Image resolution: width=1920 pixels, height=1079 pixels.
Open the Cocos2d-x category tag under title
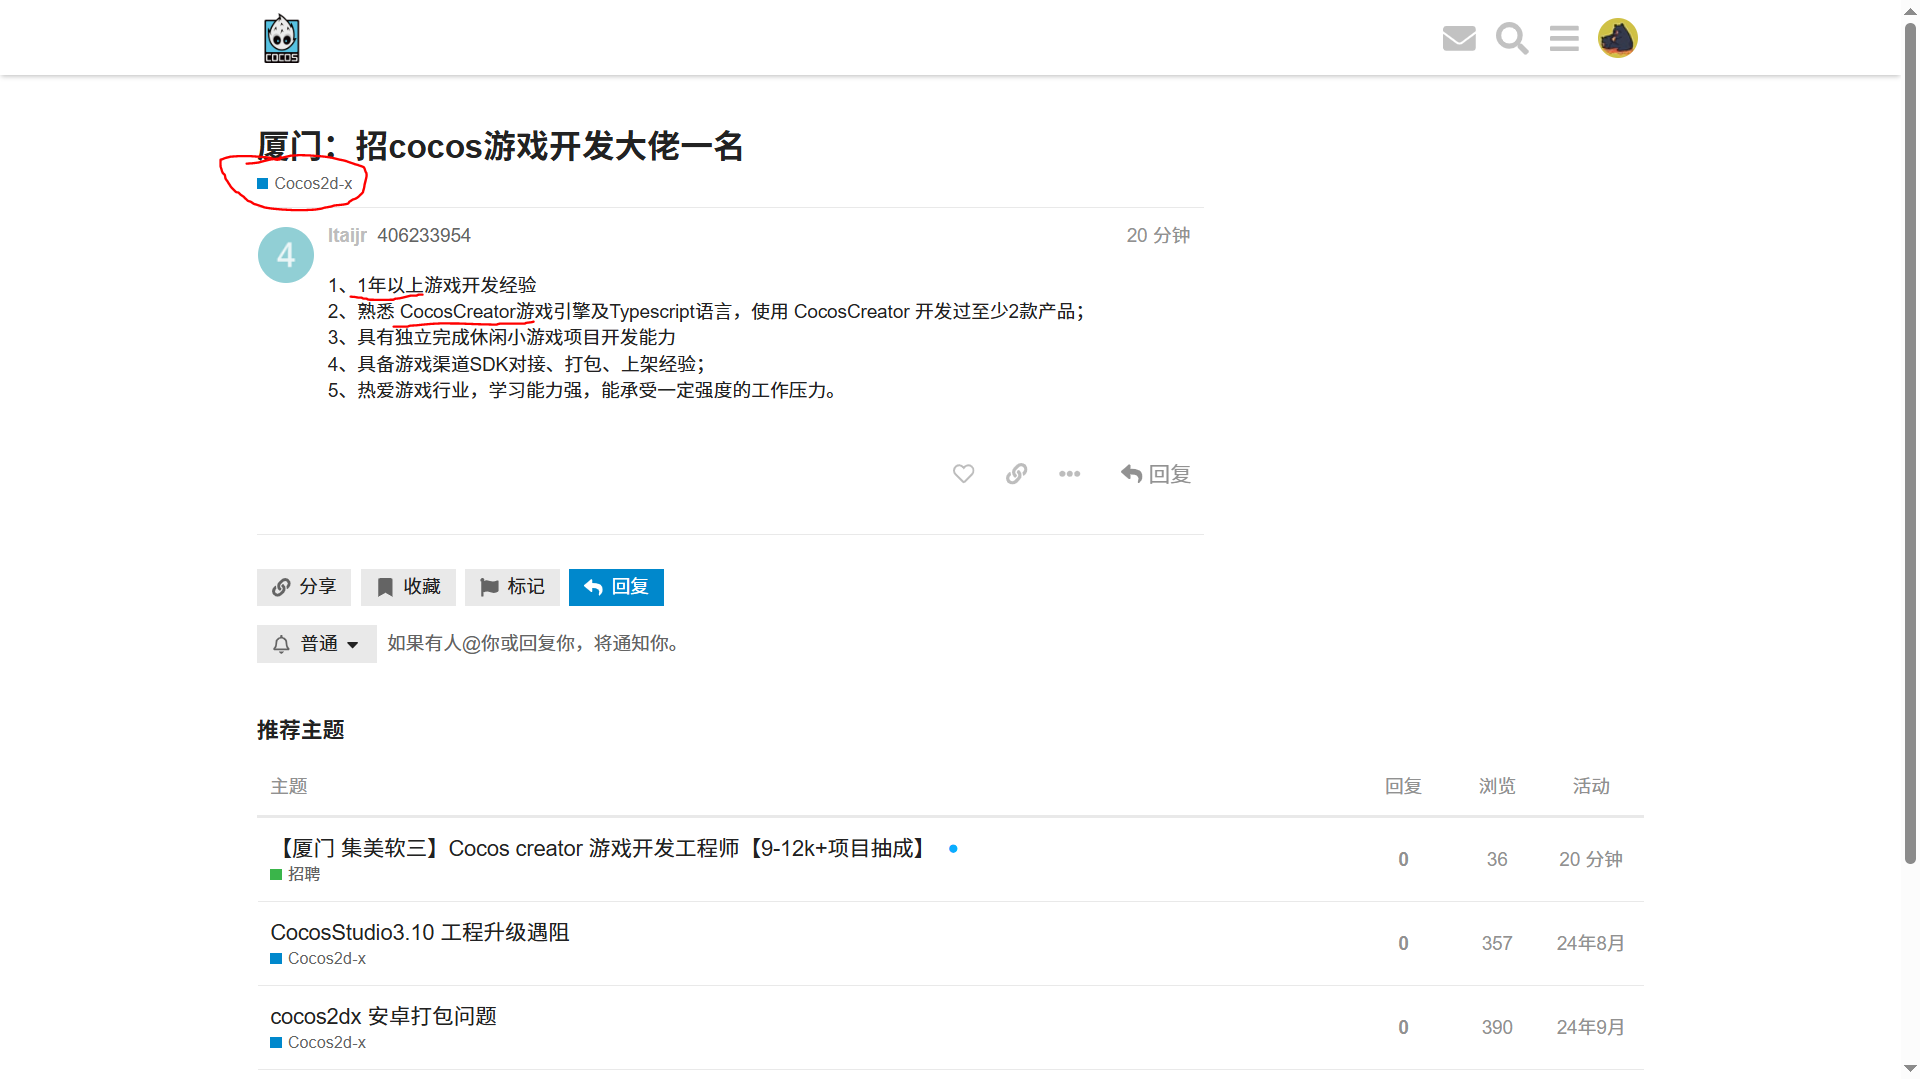tap(305, 184)
